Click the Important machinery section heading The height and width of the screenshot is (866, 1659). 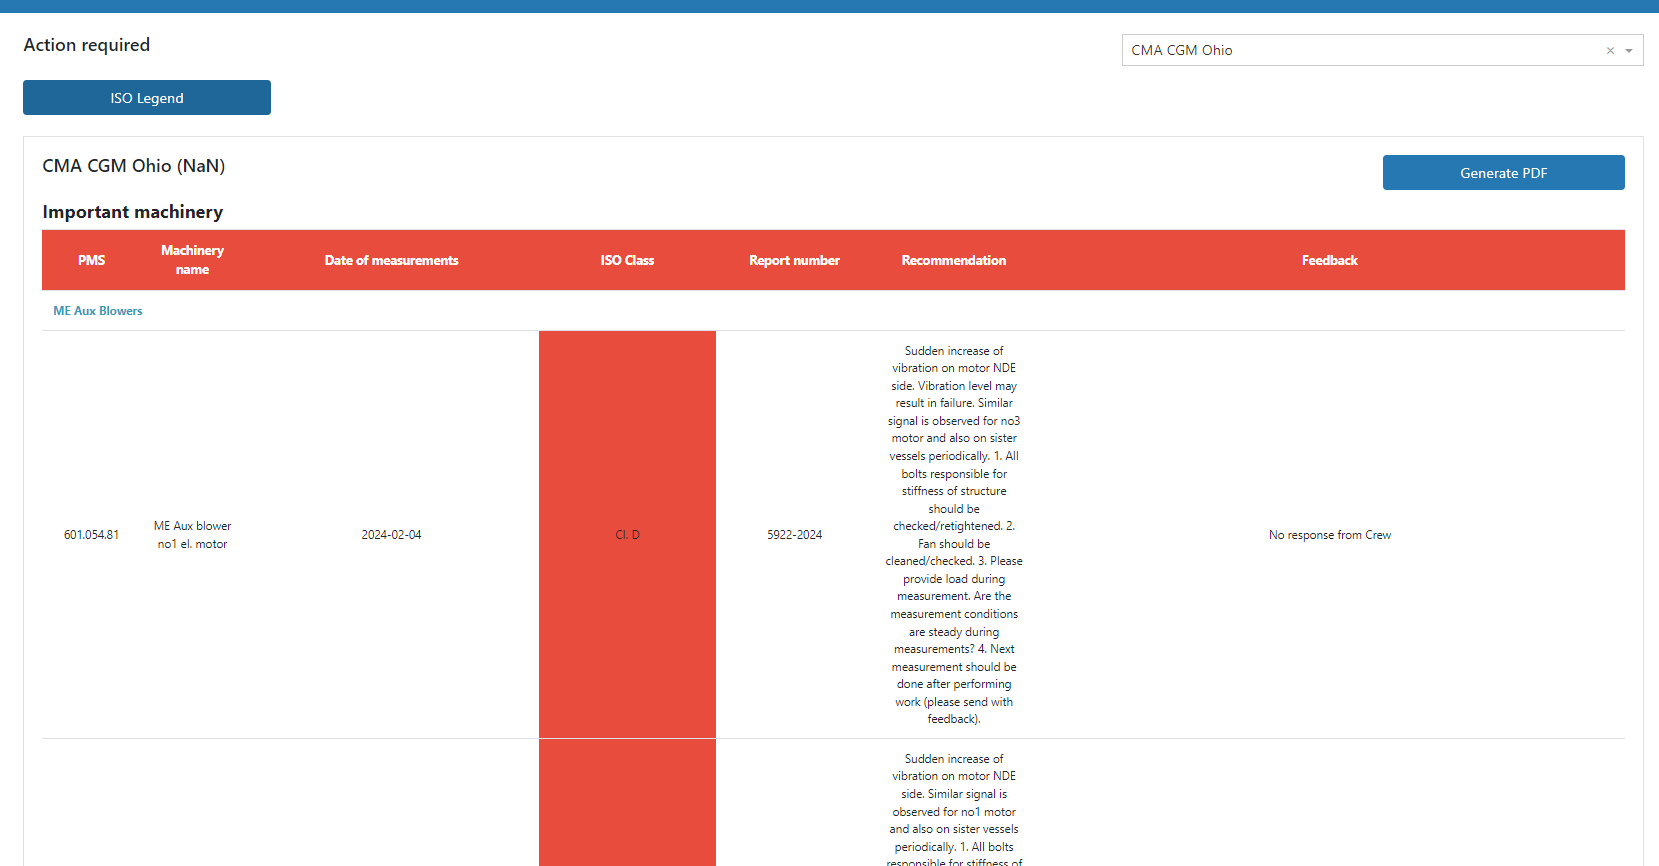[132, 212]
